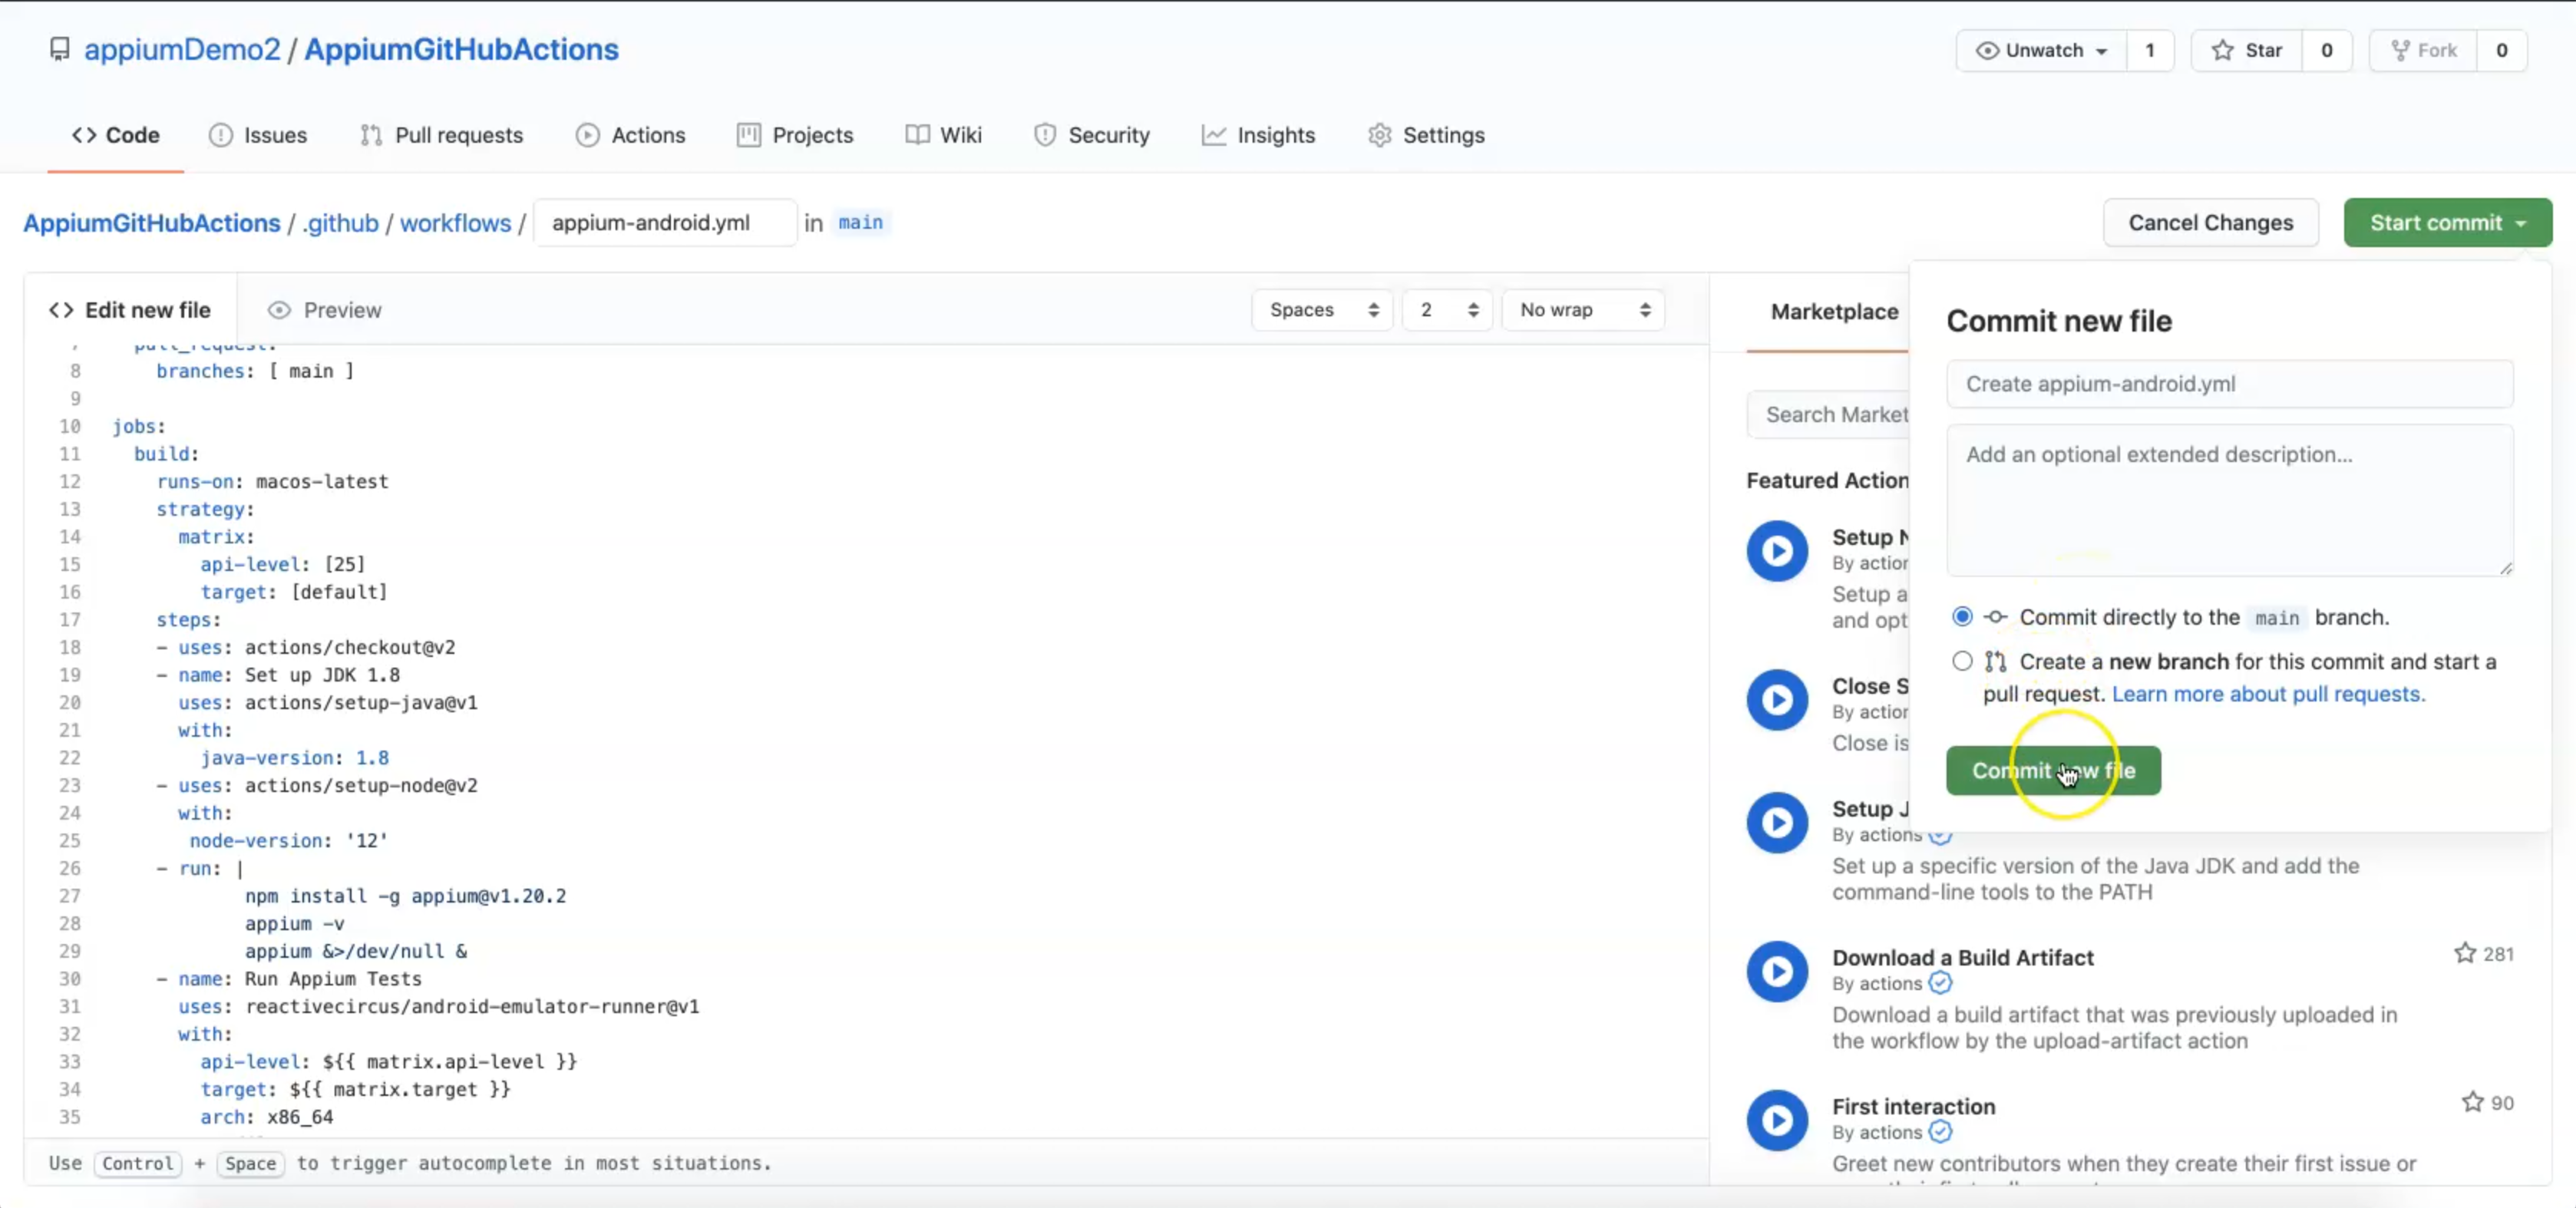
Task: Click the Cancel Changes button
Action: pyautogui.click(x=2210, y=223)
